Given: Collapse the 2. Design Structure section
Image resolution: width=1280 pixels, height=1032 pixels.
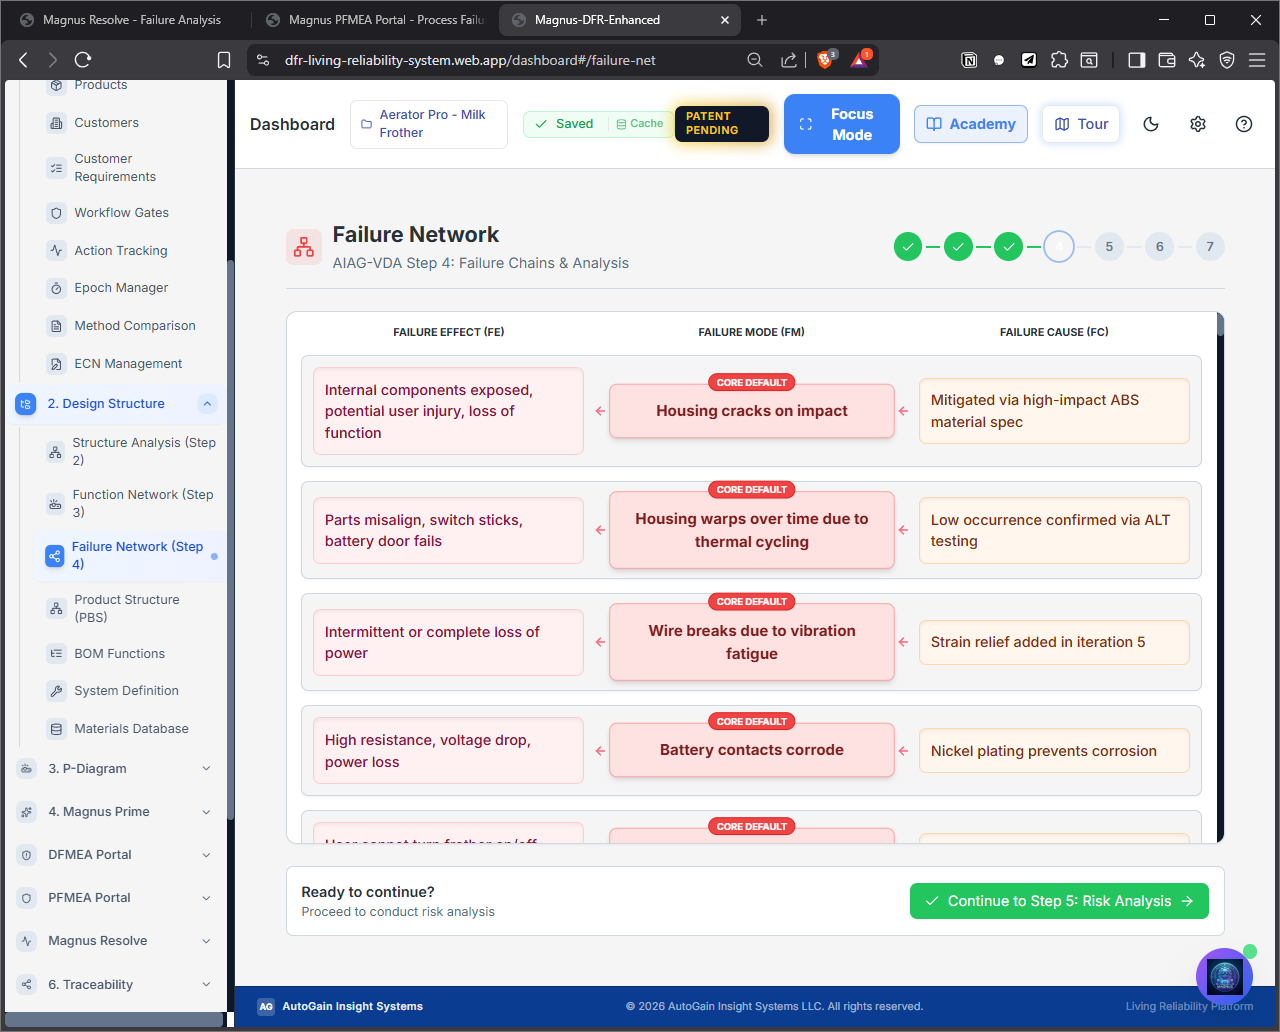Looking at the screenshot, I should coord(207,404).
